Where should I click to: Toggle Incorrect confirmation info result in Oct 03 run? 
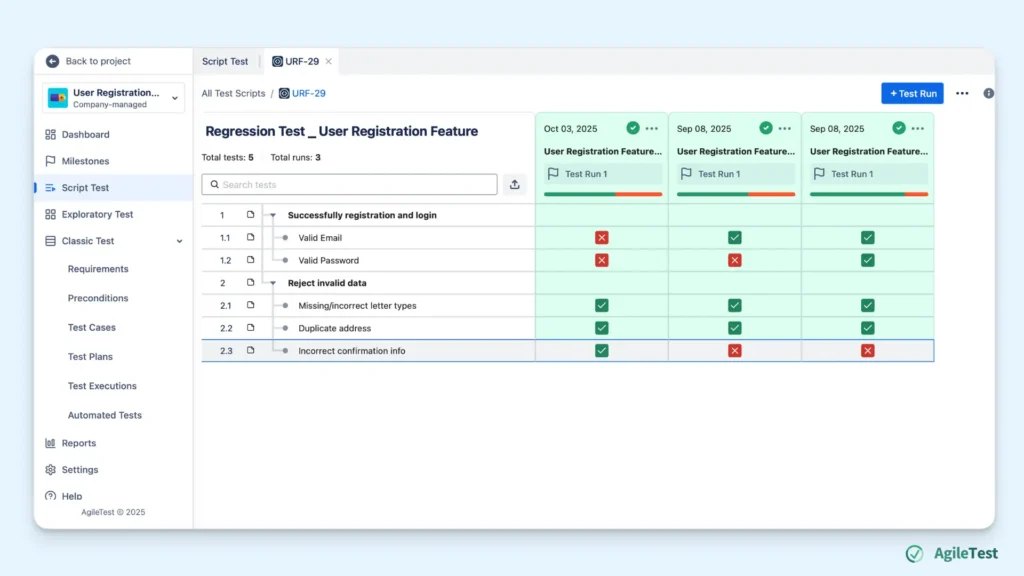[601, 351]
